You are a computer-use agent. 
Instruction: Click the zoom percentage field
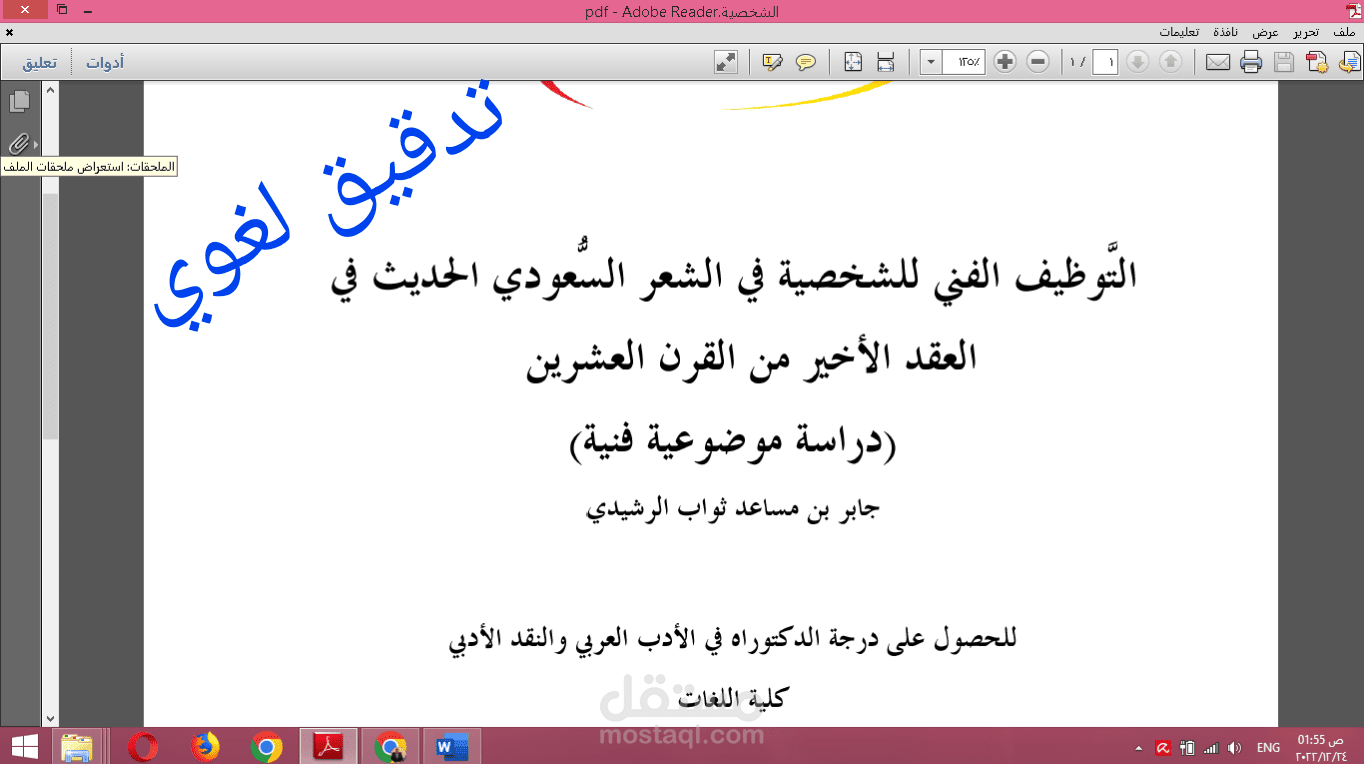(x=965, y=62)
